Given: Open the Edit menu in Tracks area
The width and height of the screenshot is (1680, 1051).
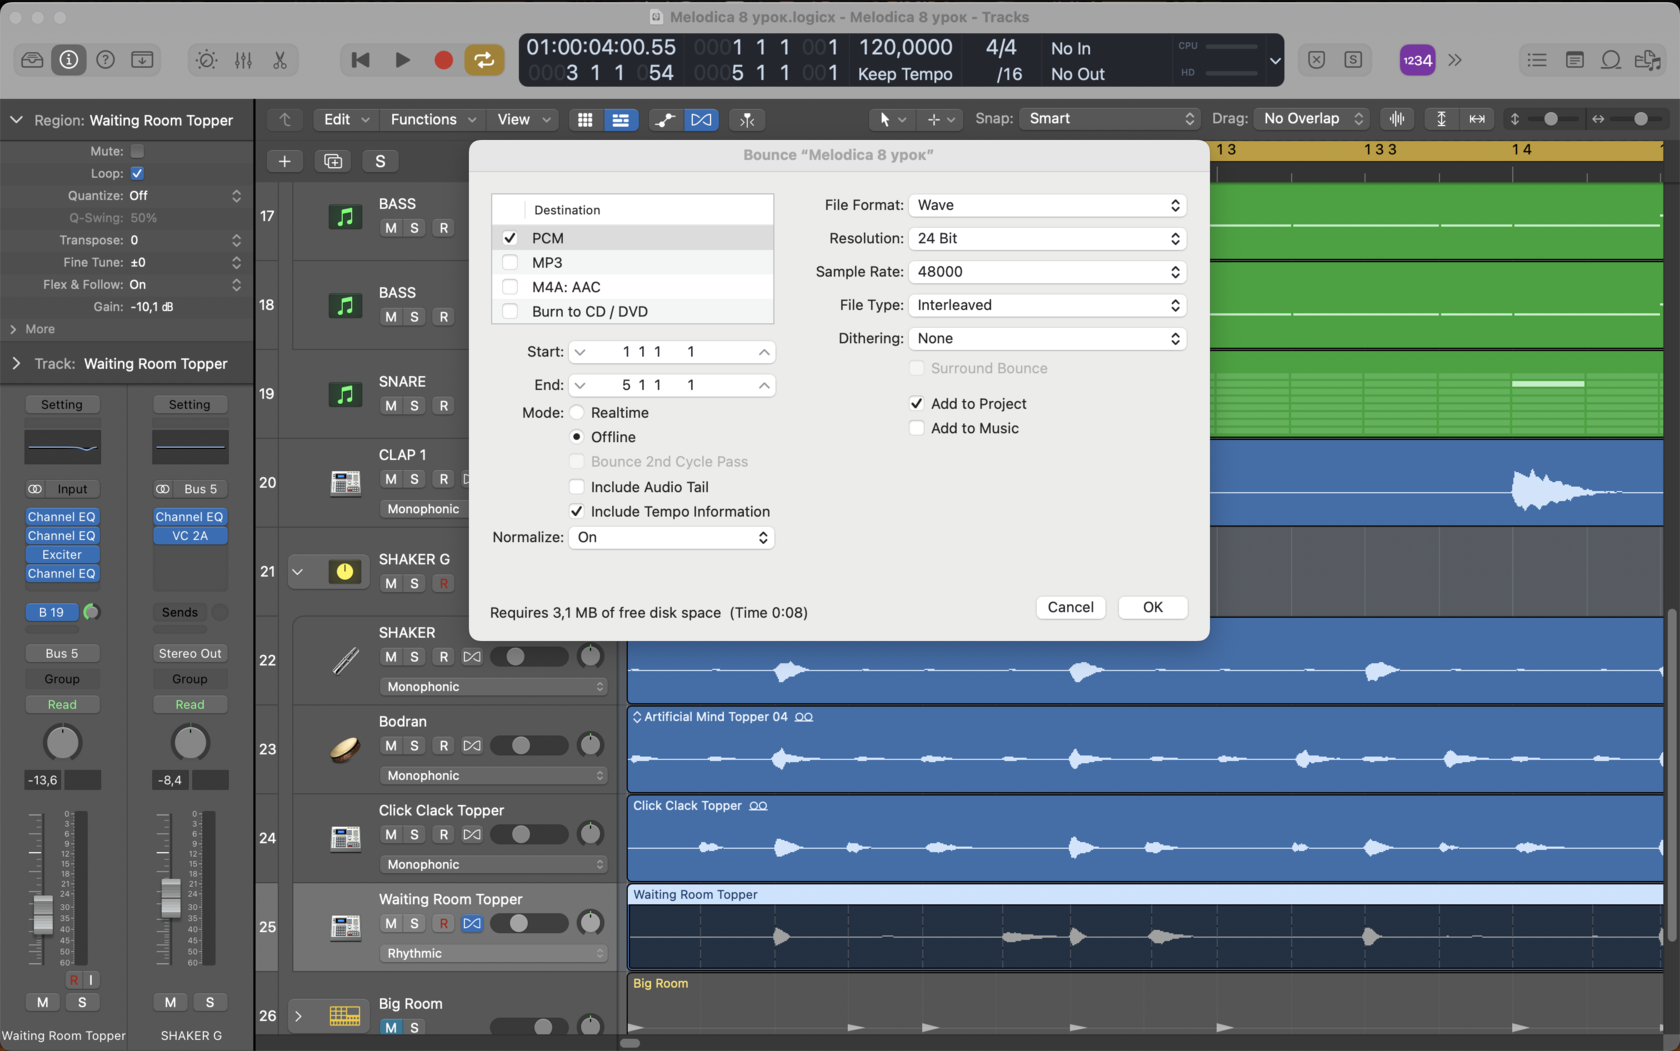Looking at the screenshot, I should coord(346,119).
